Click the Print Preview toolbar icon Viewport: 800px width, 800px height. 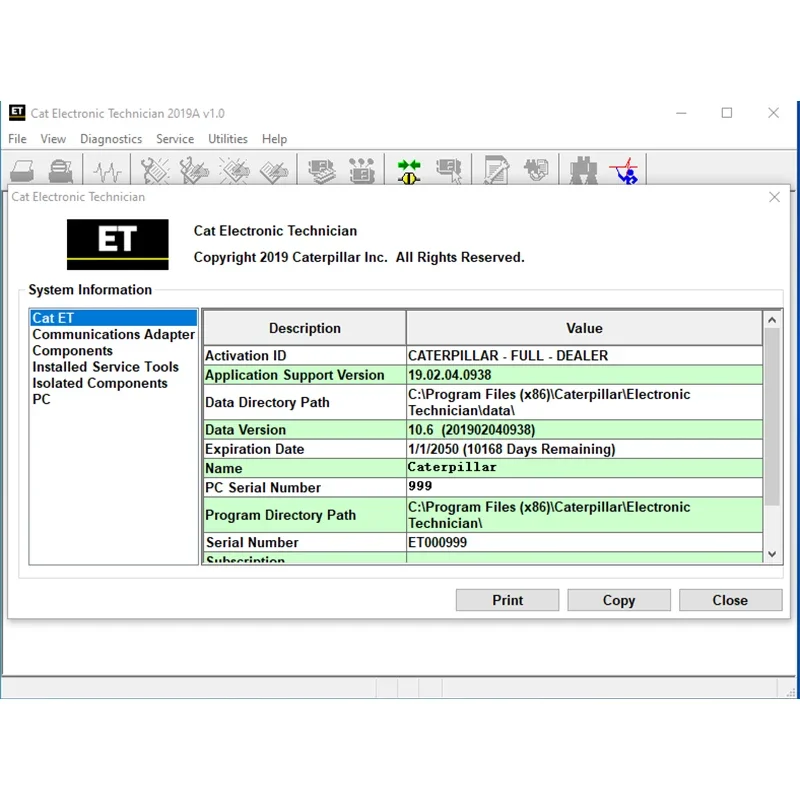61,170
